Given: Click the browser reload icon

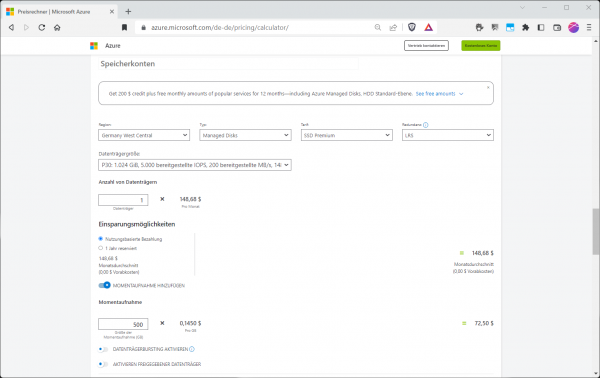Looking at the screenshot, I should pyautogui.click(x=42, y=28).
